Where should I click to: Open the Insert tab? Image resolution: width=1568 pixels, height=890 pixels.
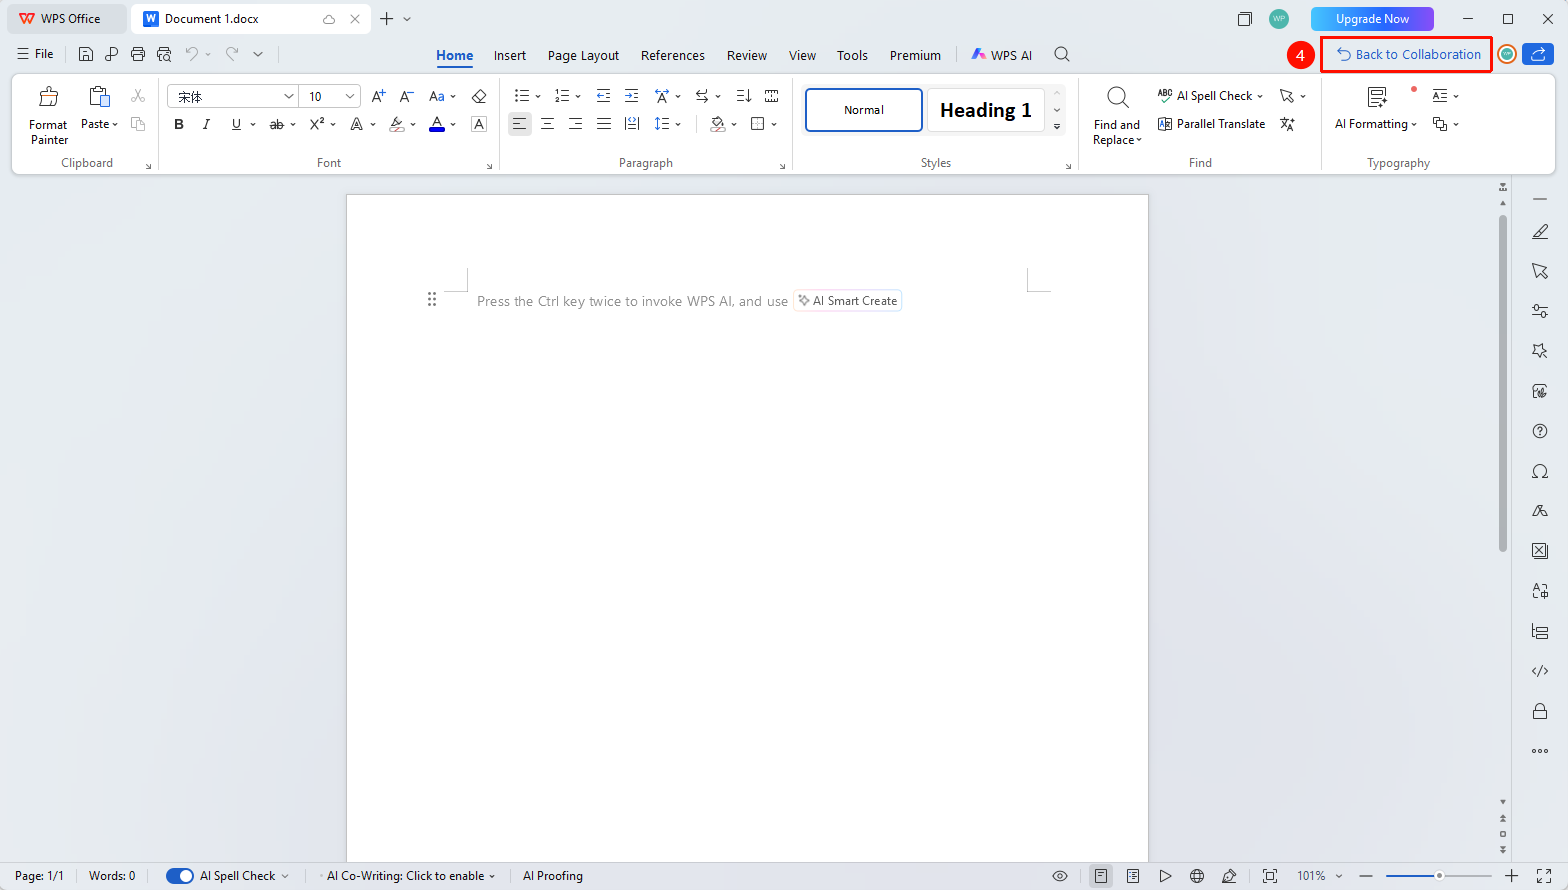(510, 56)
